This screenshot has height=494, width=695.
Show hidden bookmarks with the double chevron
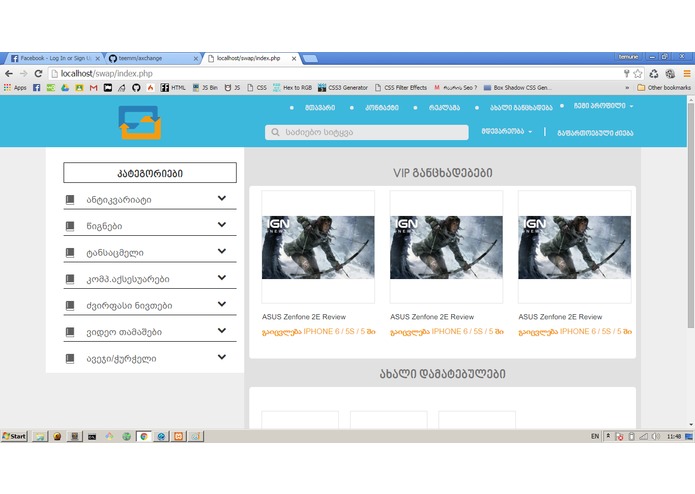click(627, 88)
